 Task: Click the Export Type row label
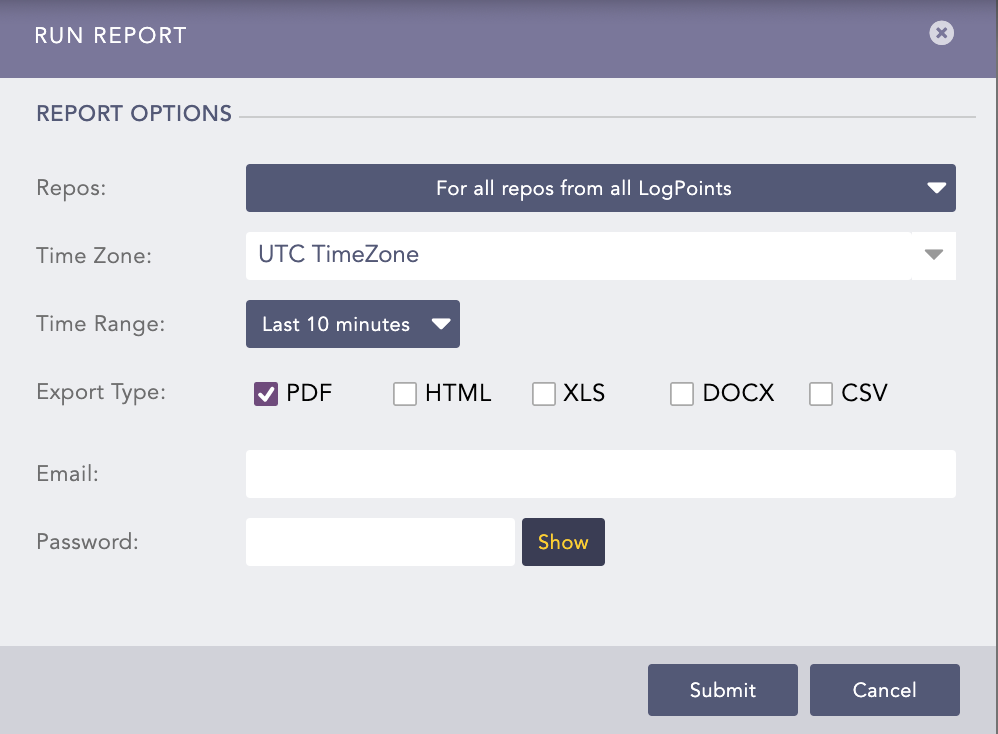100,392
